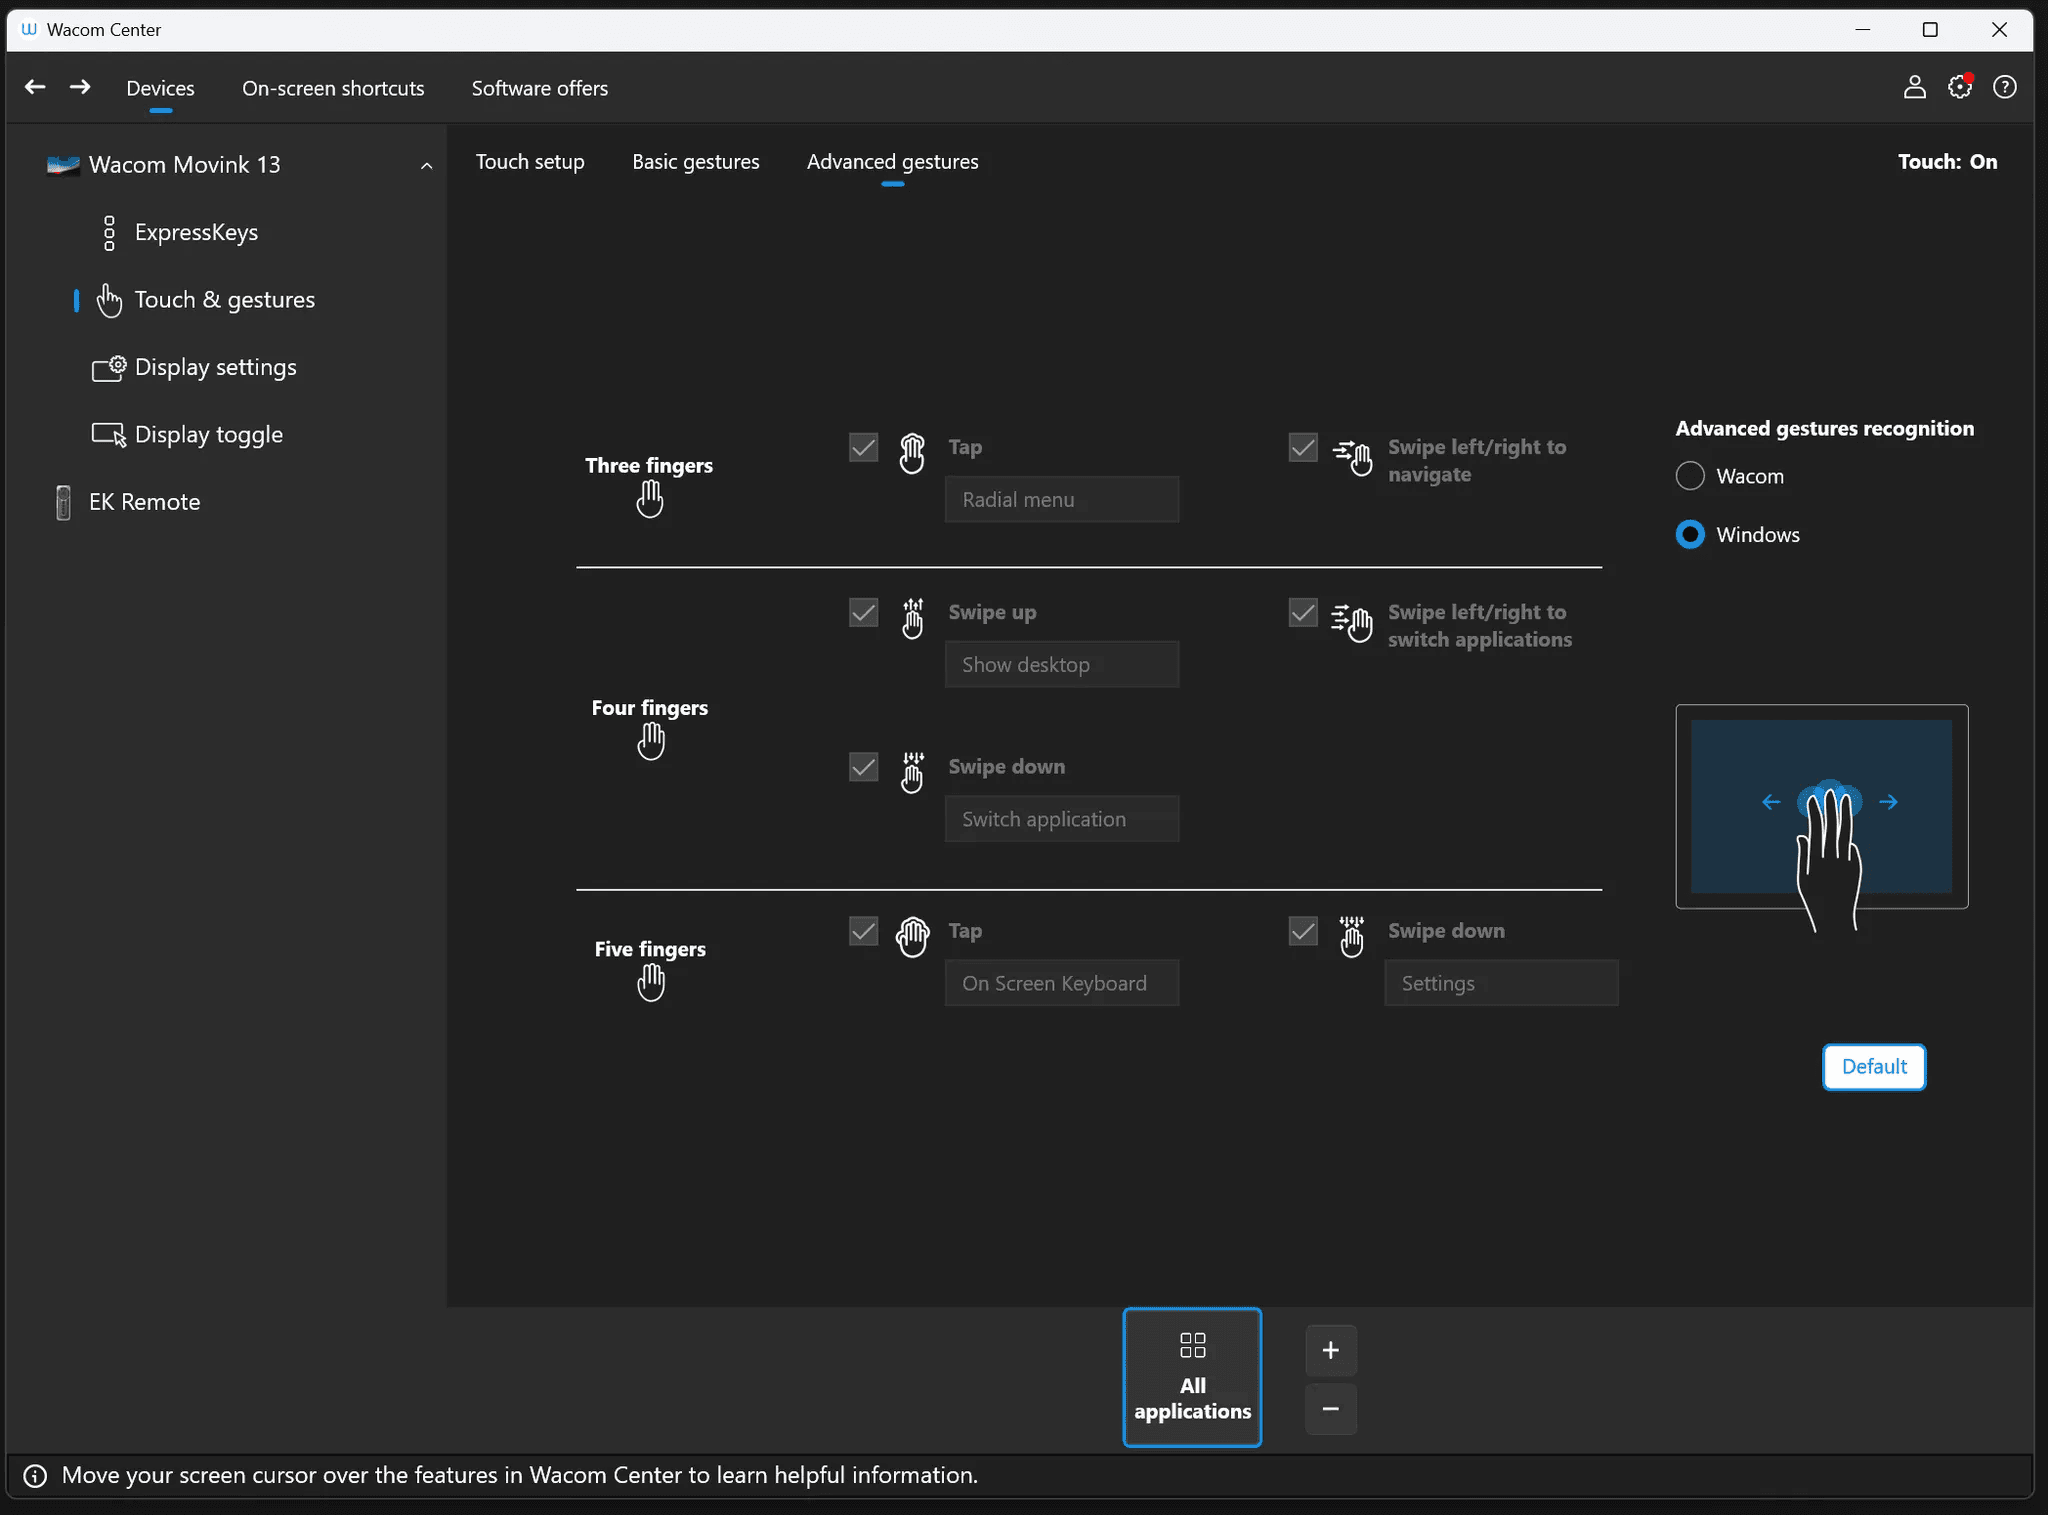The image size is (2048, 1515).
Task: Open the Radial menu dropdown
Action: click(x=1061, y=500)
